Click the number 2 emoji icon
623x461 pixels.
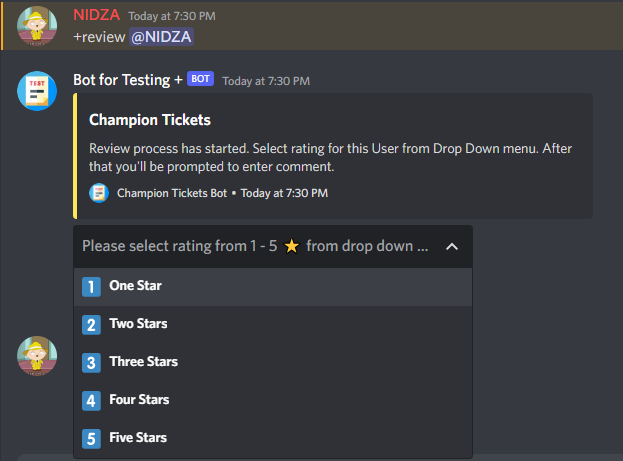92,325
